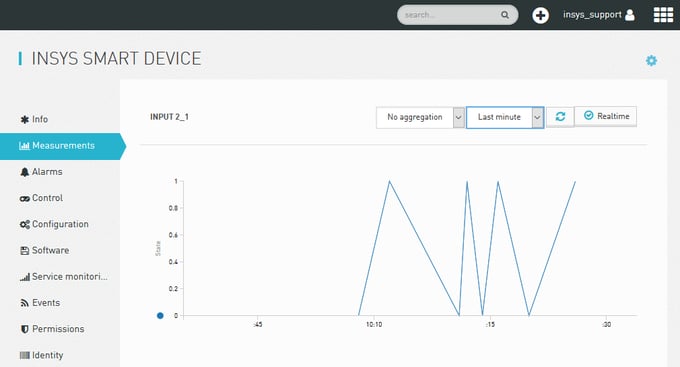The image size is (680, 367).
Task: Toggle Realtime updates
Action: click(x=606, y=116)
